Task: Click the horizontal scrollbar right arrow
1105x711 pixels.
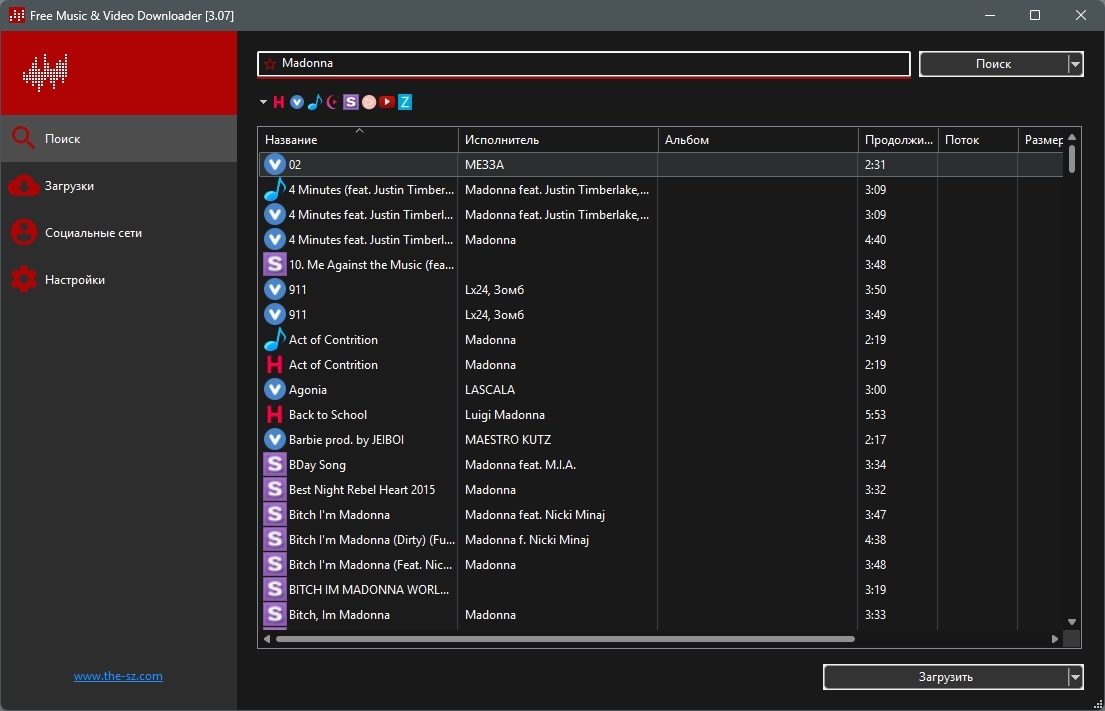Action: (1055, 639)
